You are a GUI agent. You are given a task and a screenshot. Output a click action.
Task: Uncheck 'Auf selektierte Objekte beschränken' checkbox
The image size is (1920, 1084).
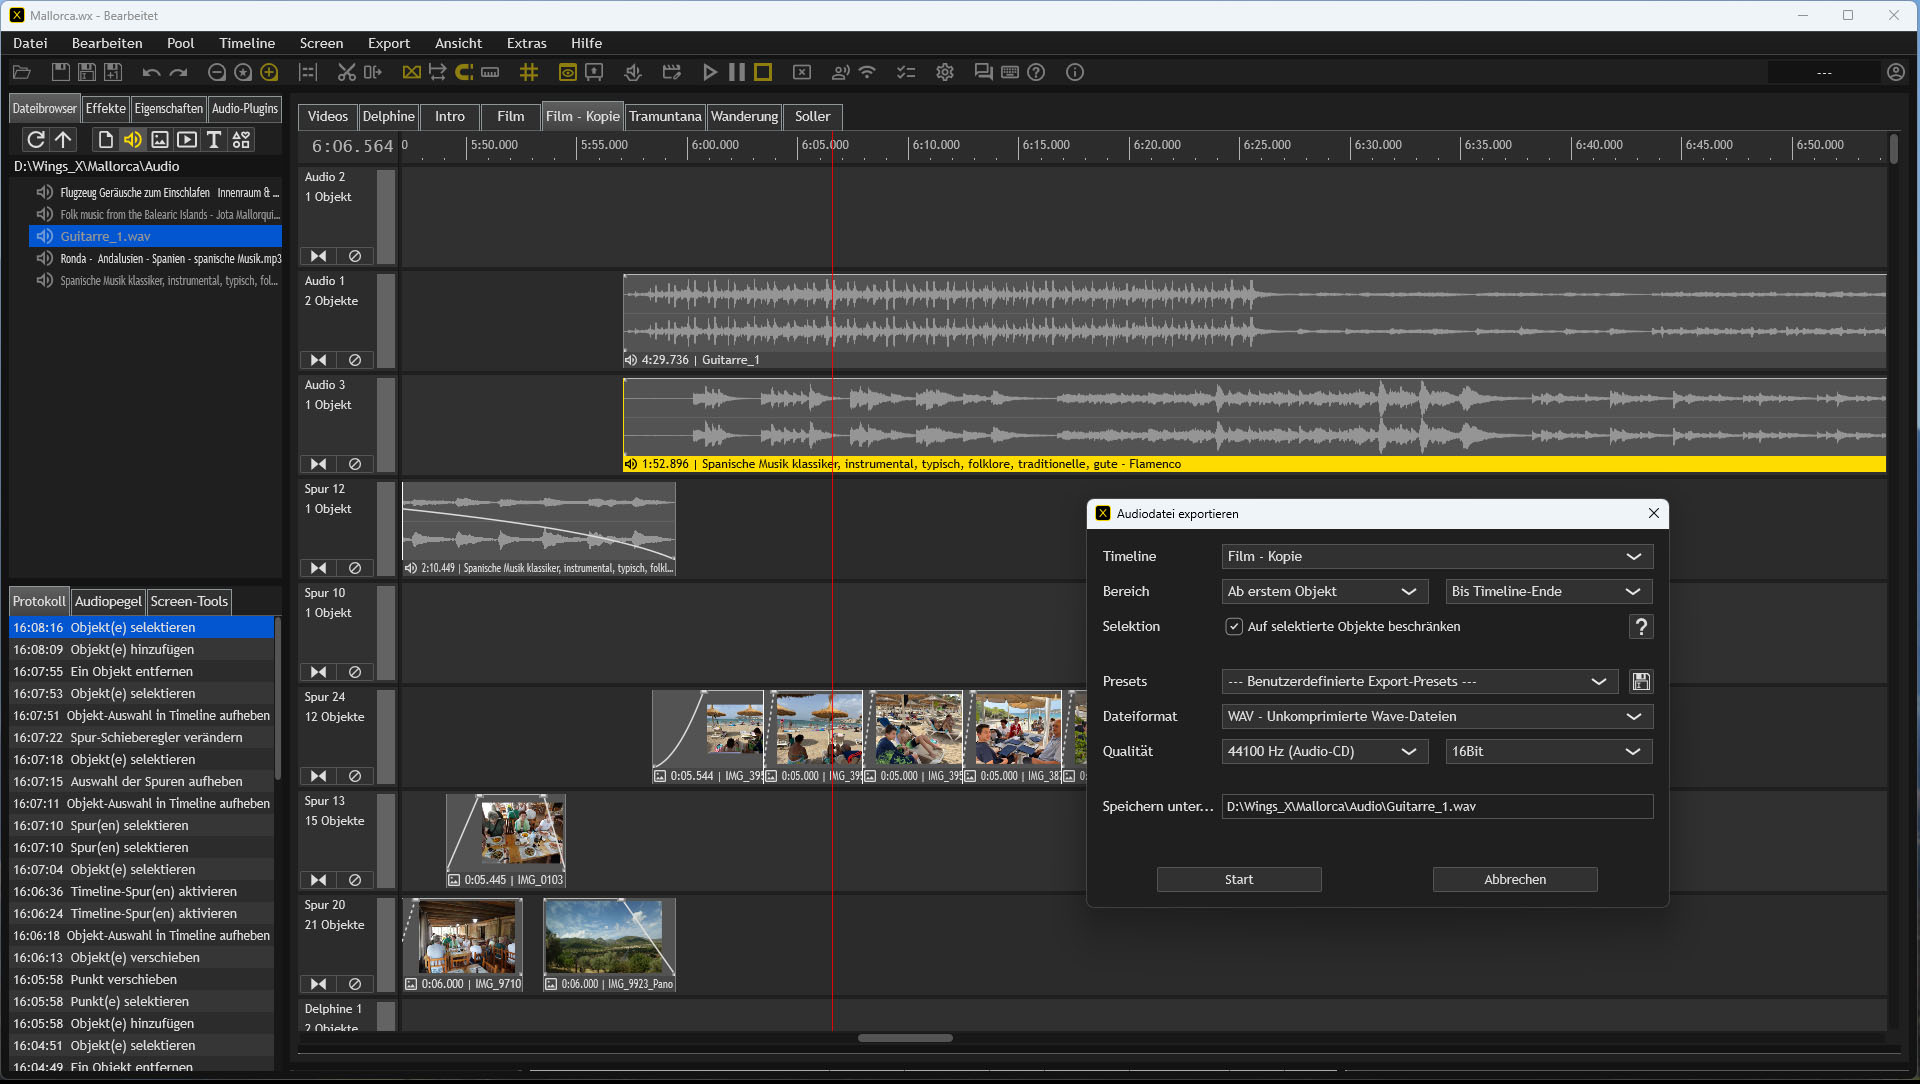coord(1234,627)
